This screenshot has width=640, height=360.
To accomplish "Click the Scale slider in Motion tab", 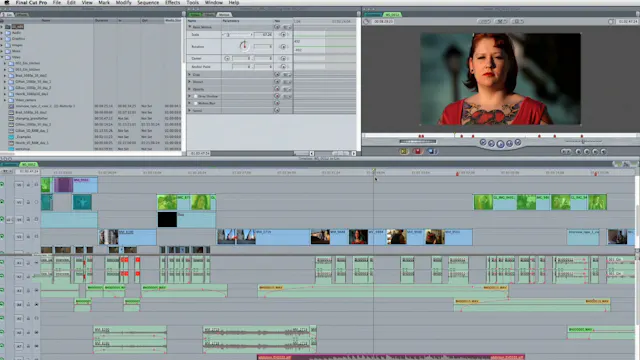I will (x=237, y=35).
